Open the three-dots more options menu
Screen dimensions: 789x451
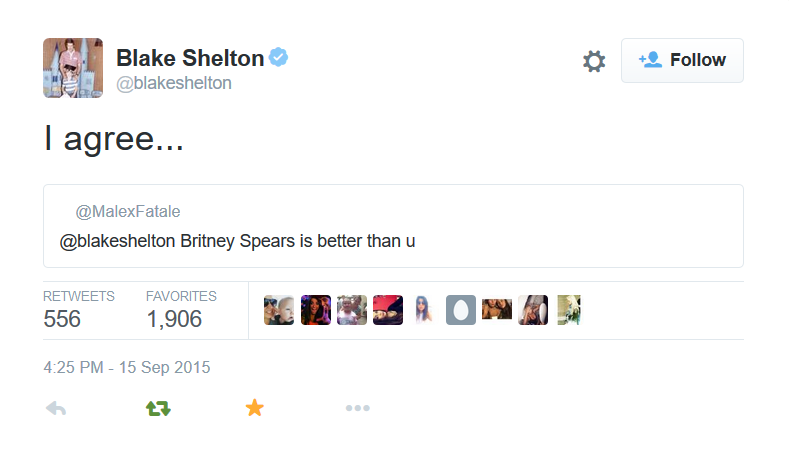pos(358,408)
